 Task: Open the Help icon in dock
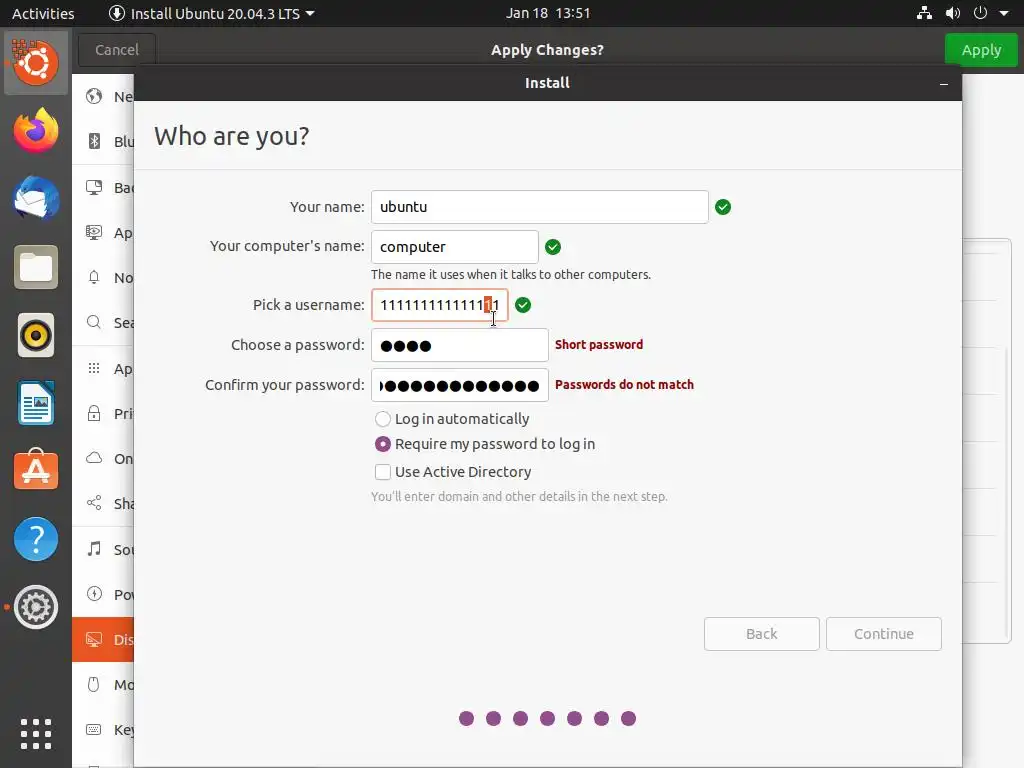[x=36, y=539]
